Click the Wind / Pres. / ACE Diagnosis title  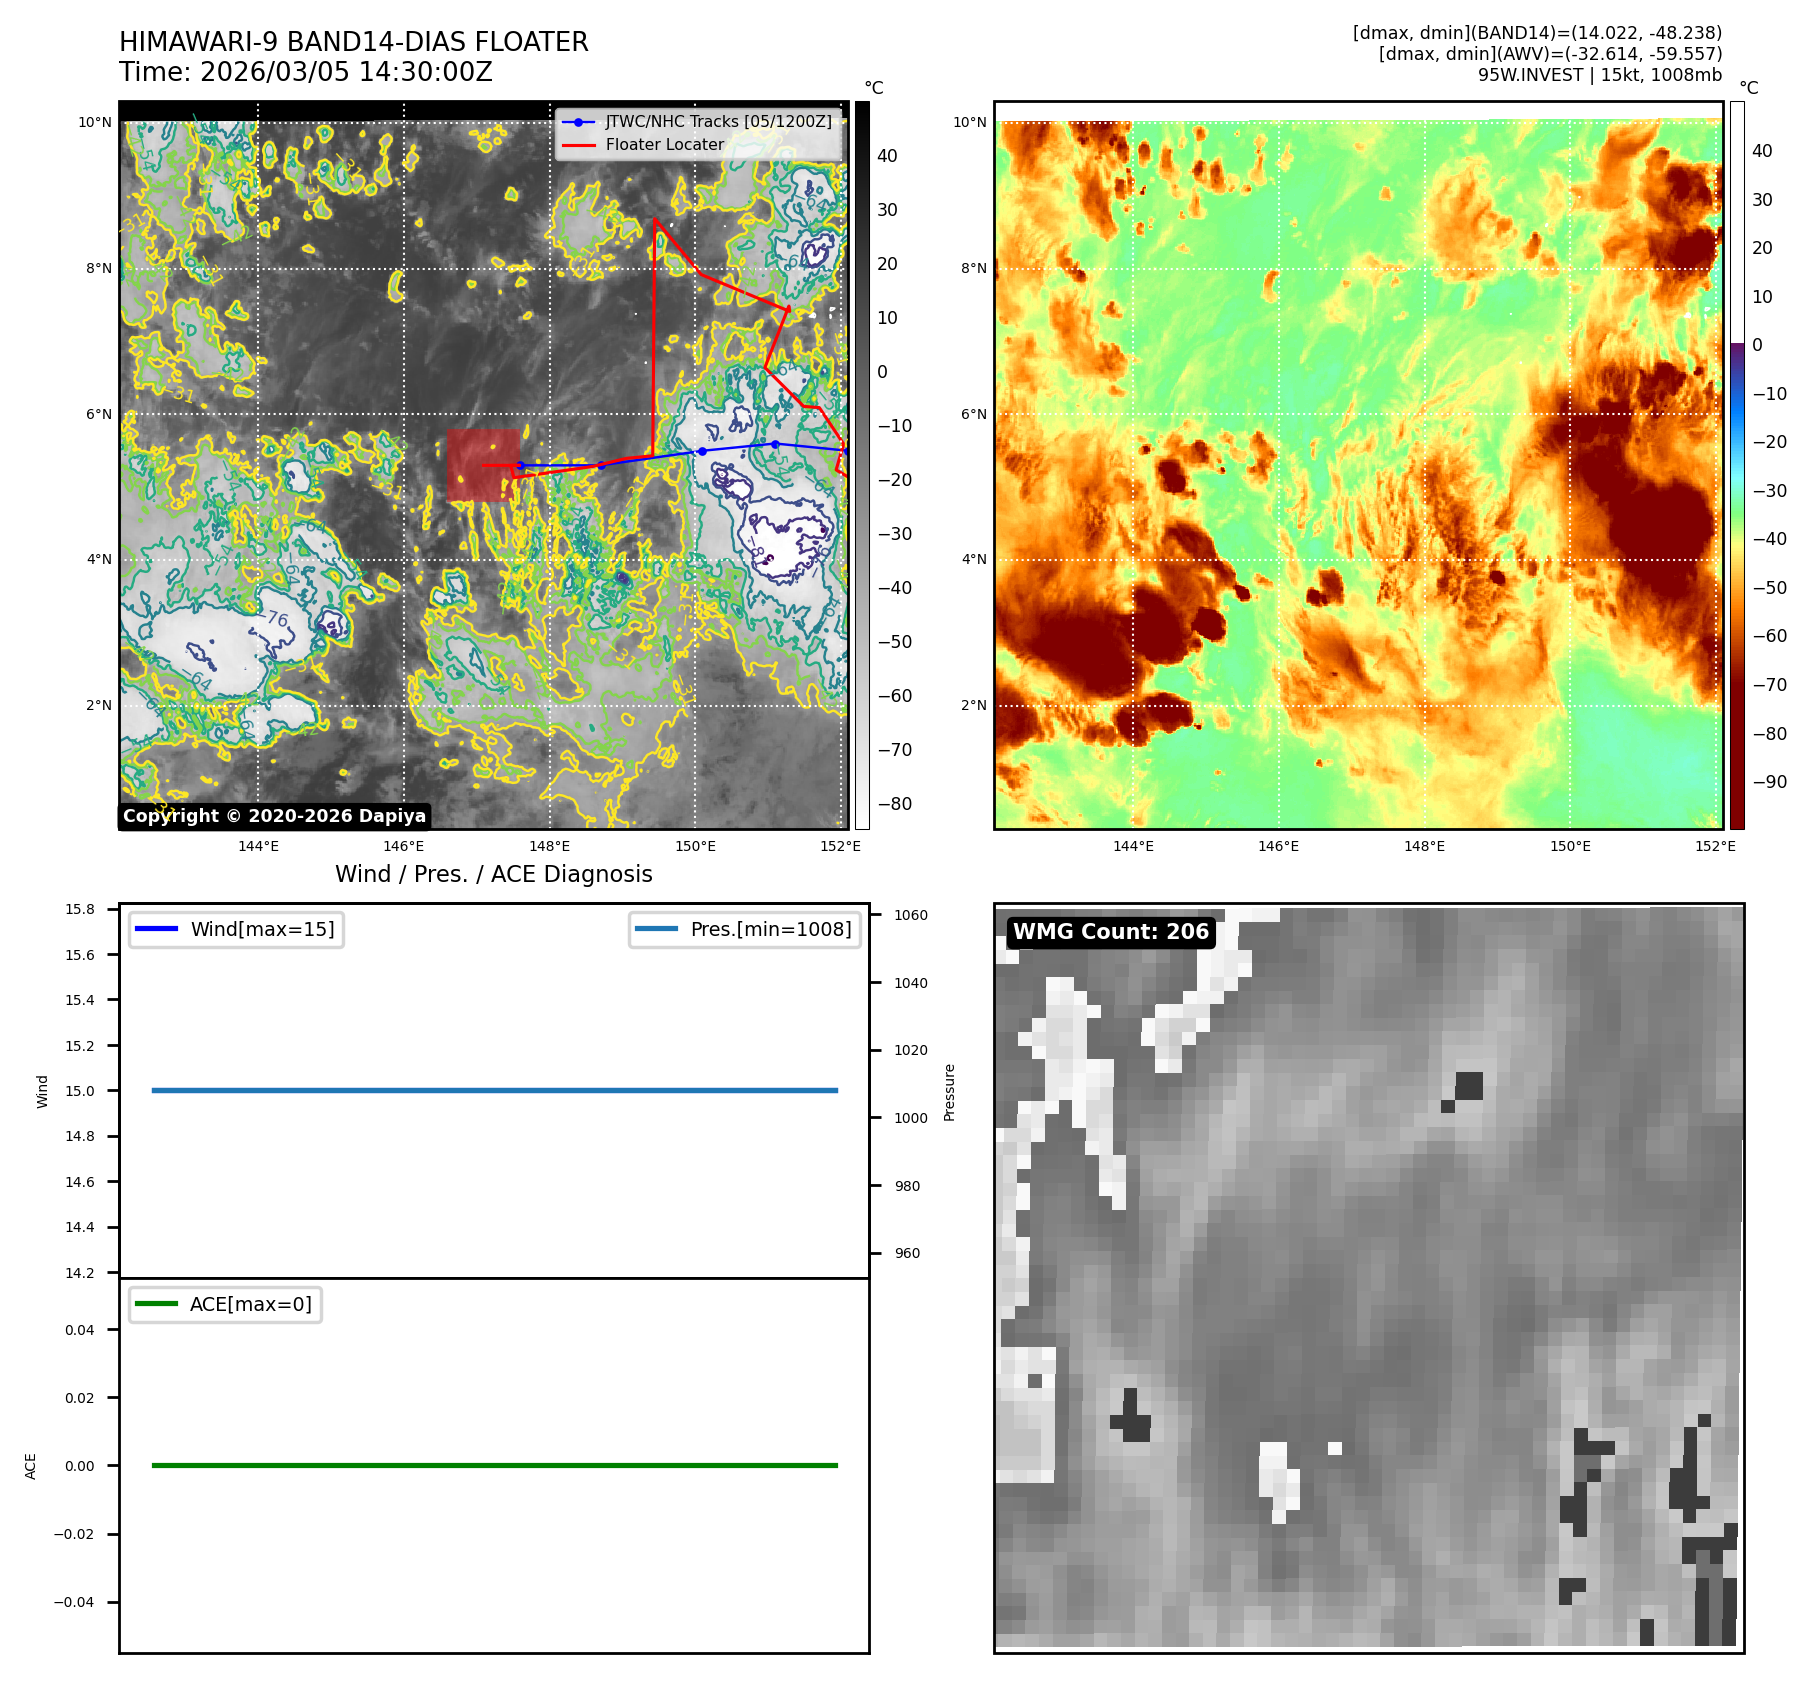[x=493, y=874]
